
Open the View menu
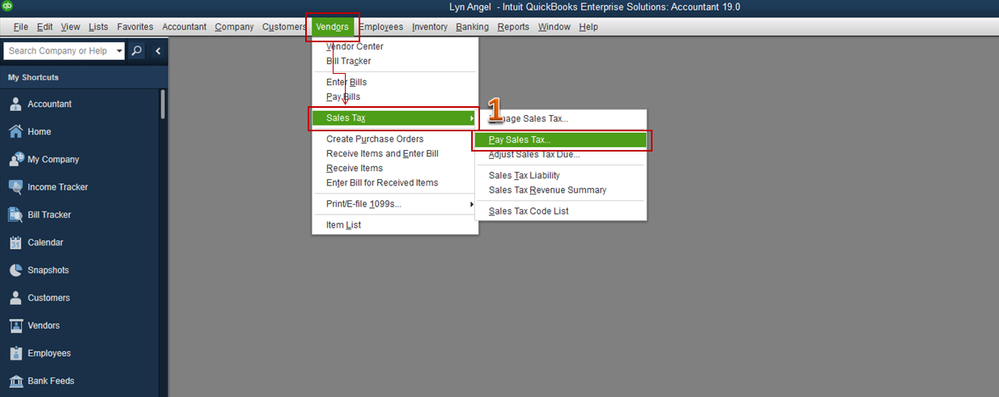pyautogui.click(x=70, y=27)
